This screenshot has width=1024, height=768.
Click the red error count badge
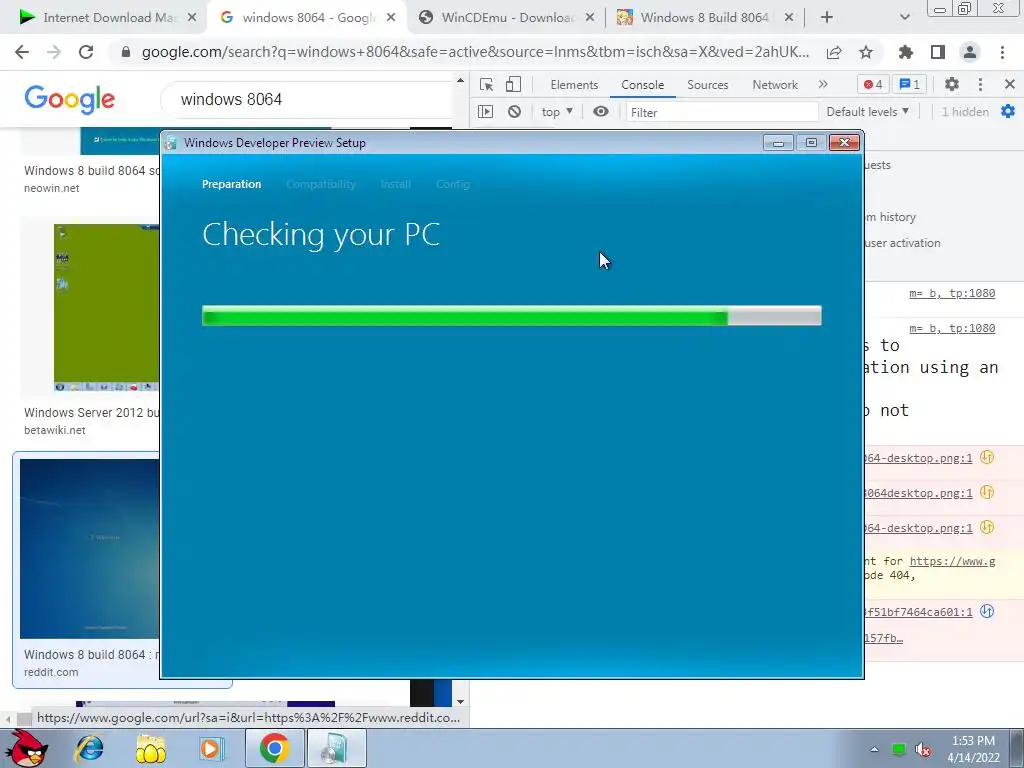[873, 84]
